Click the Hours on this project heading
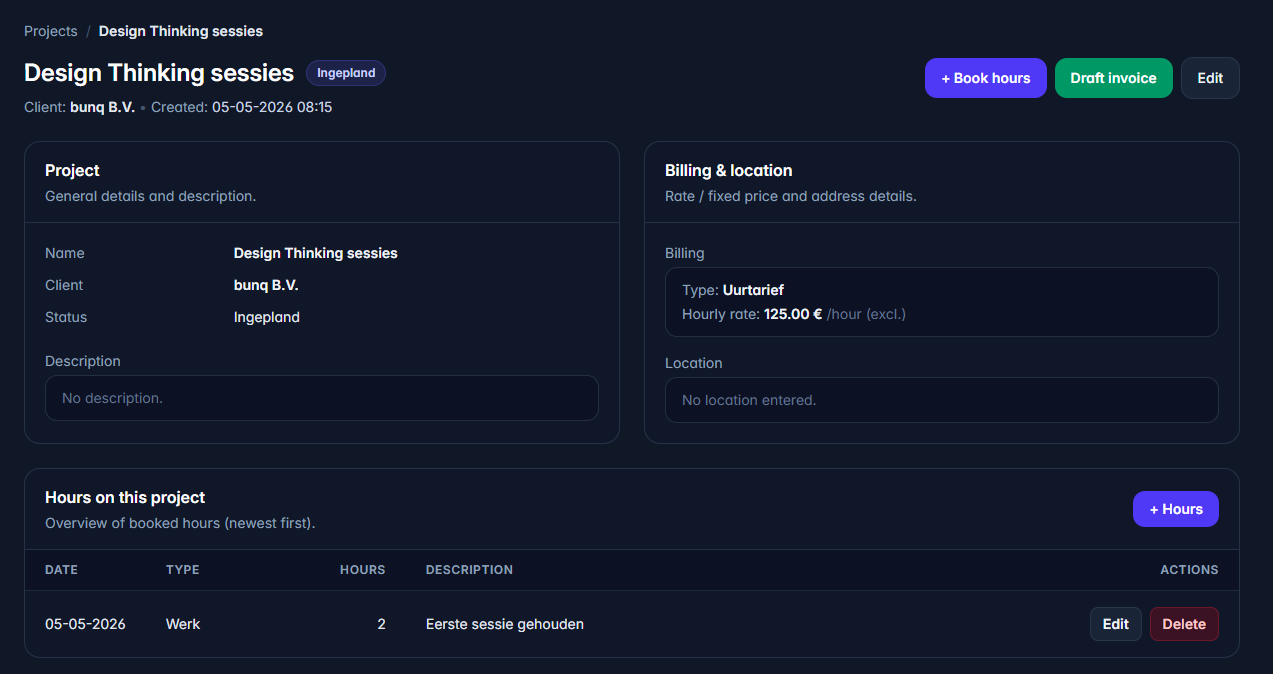1273x674 pixels. (x=125, y=497)
